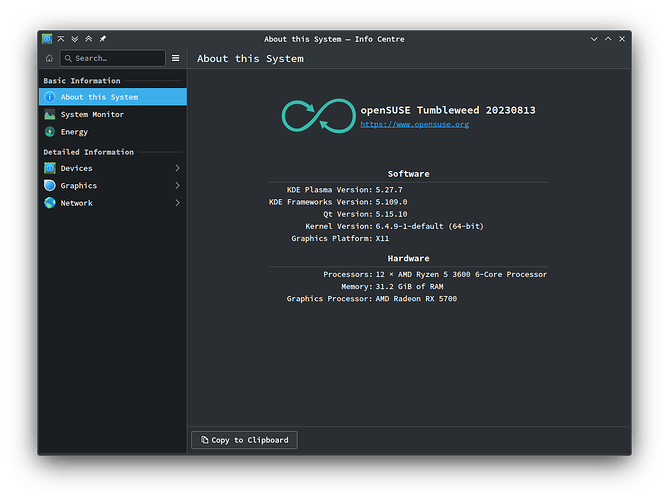668x500 pixels.
Task: Click the Software section heading
Action: click(x=408, y=174)
